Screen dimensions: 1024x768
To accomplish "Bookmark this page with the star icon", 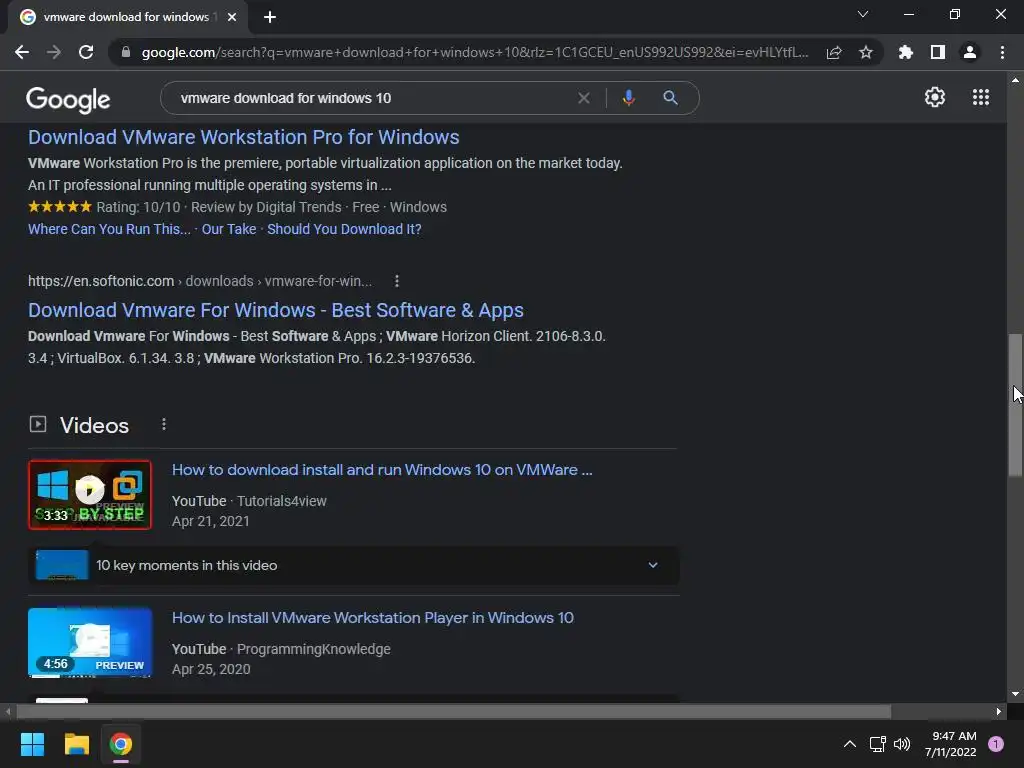I will (866, 52).
